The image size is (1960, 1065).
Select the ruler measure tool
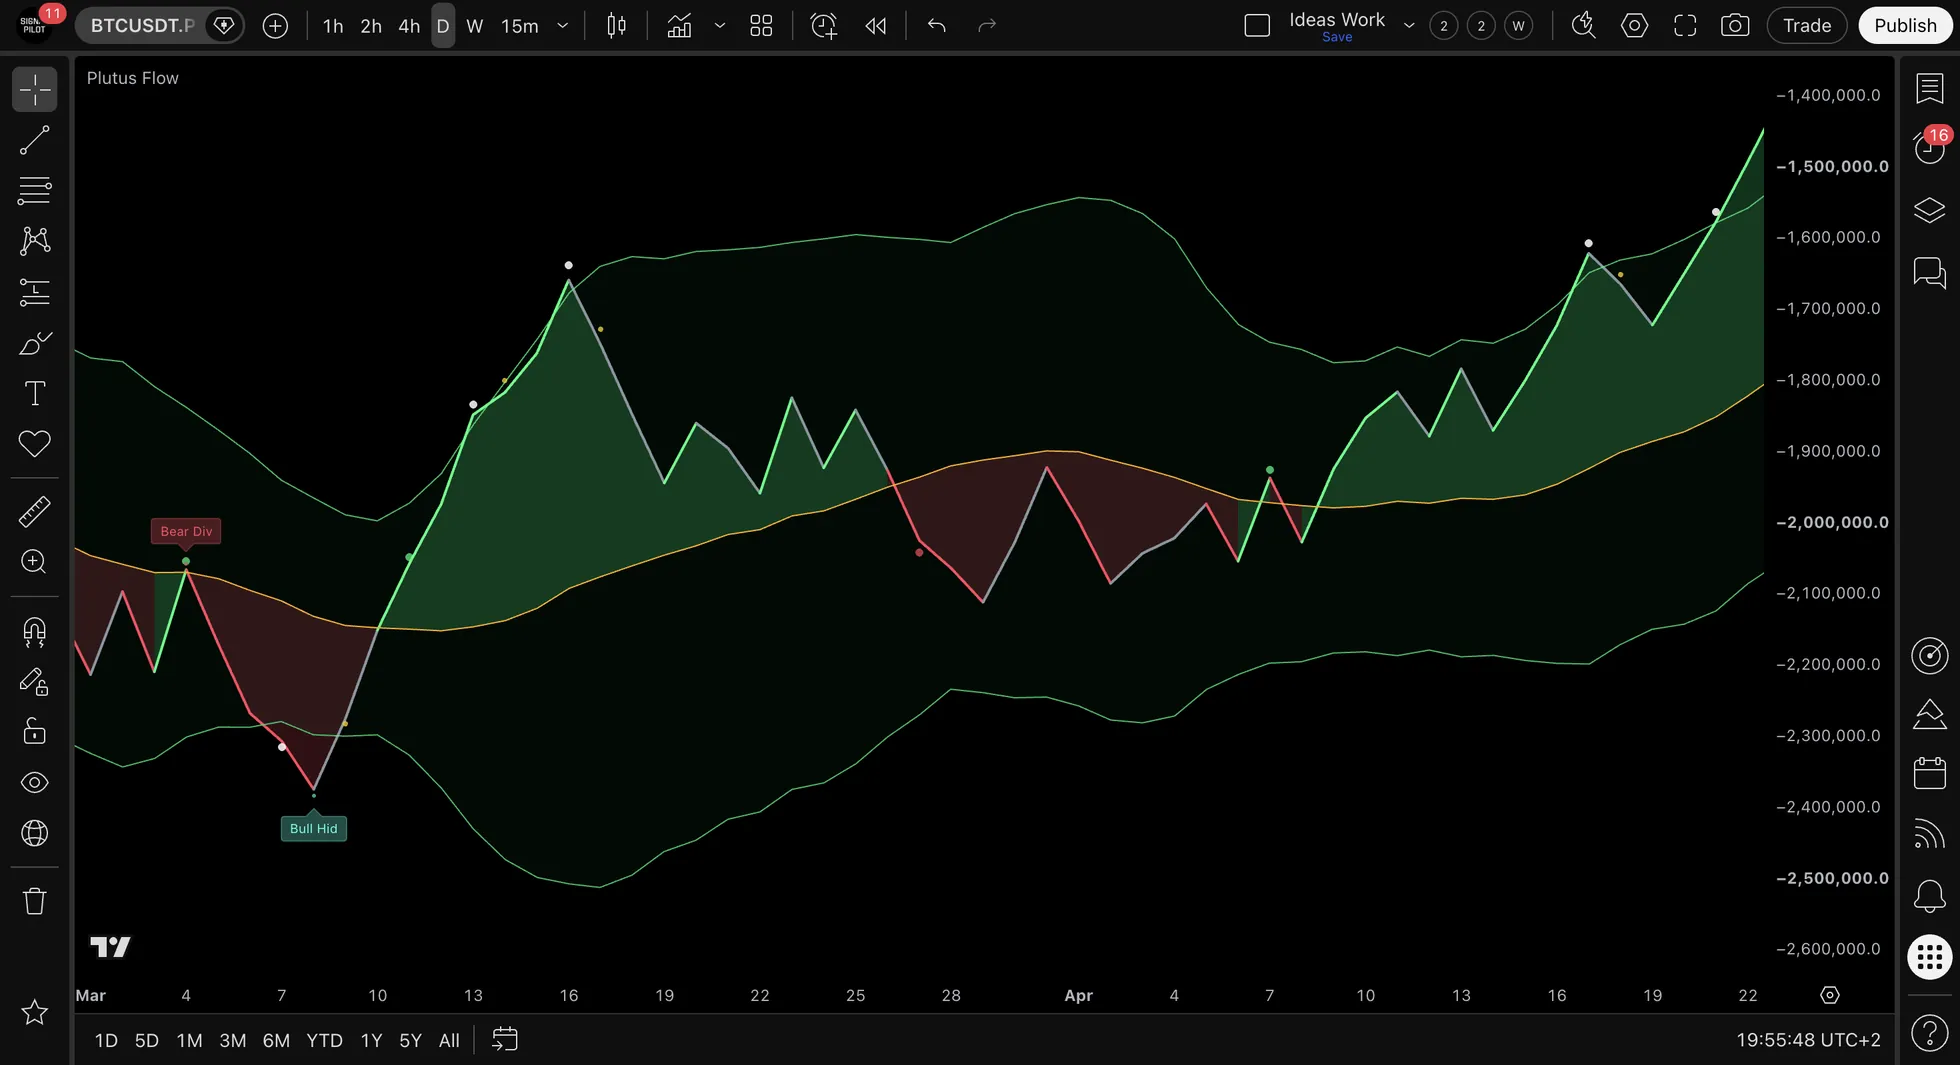click(x=35, y=512)
